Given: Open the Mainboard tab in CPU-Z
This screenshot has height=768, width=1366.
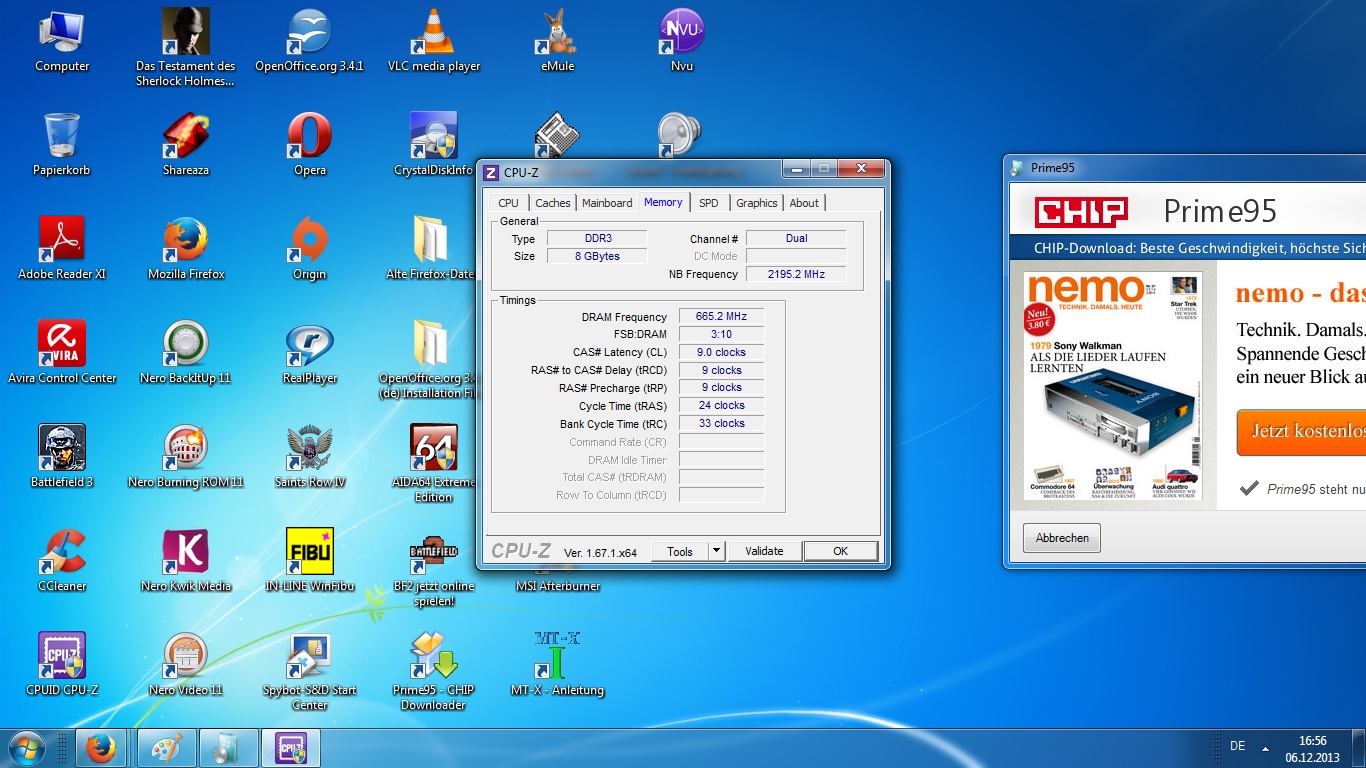Looking at the screenshot, I should point(607,203).
